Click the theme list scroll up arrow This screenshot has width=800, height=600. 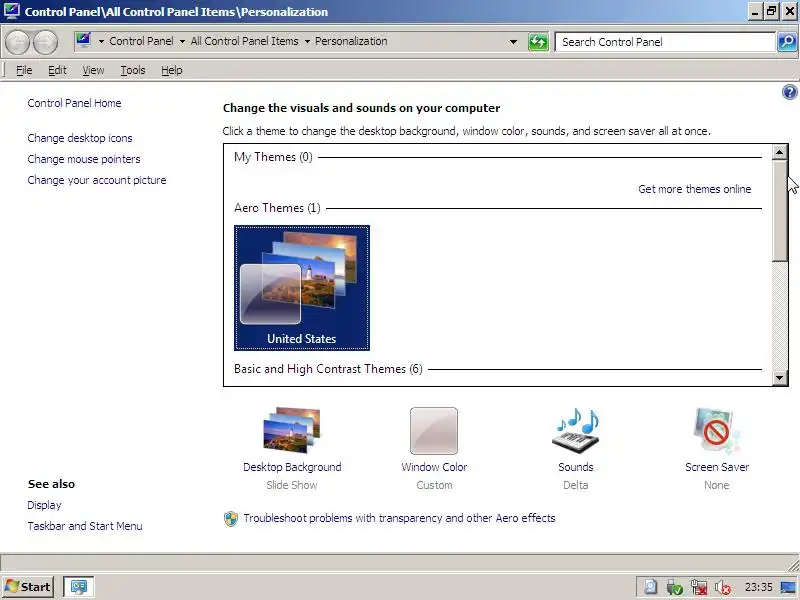click(780, 153)
